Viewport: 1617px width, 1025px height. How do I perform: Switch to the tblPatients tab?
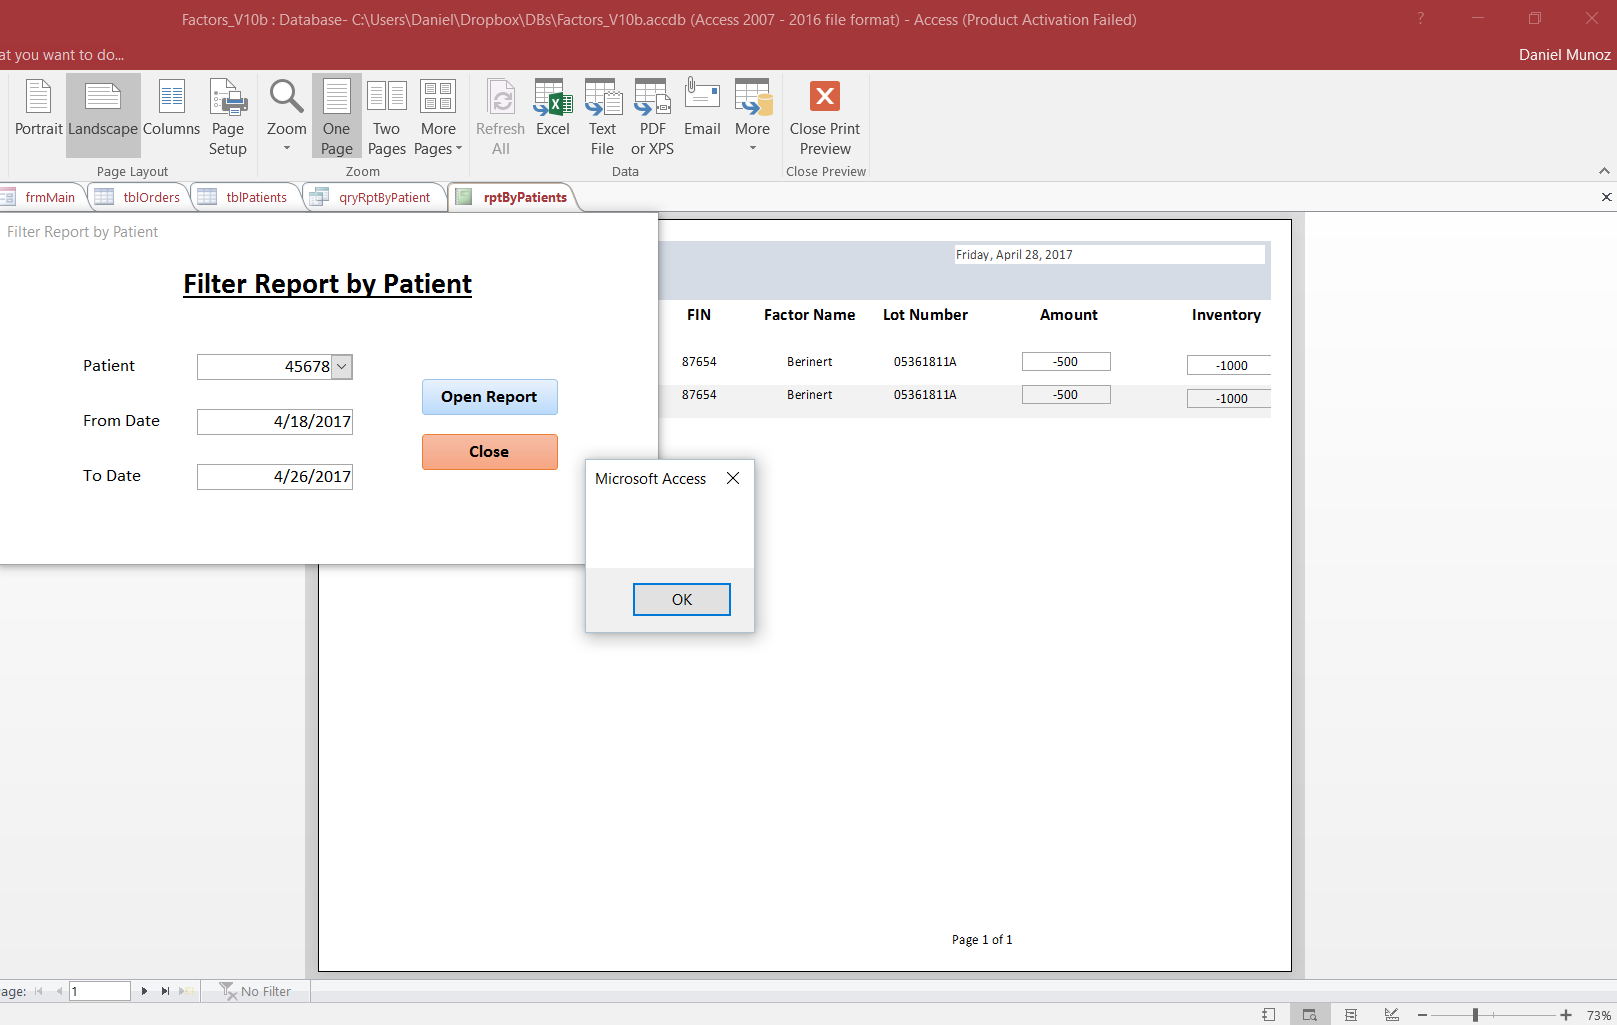245,197
